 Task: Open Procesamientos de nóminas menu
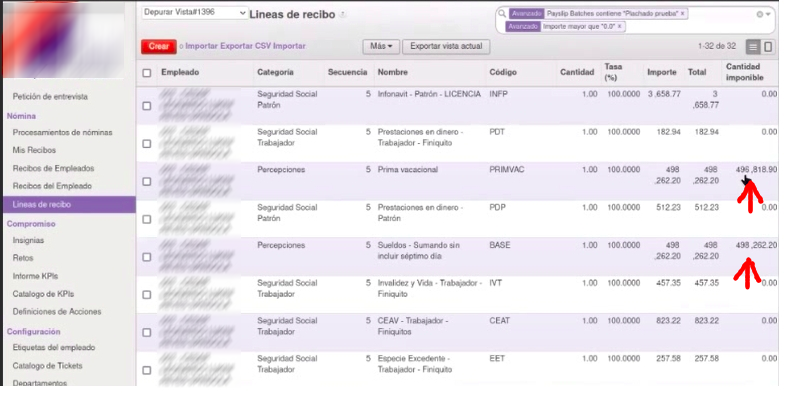[63, 133]
